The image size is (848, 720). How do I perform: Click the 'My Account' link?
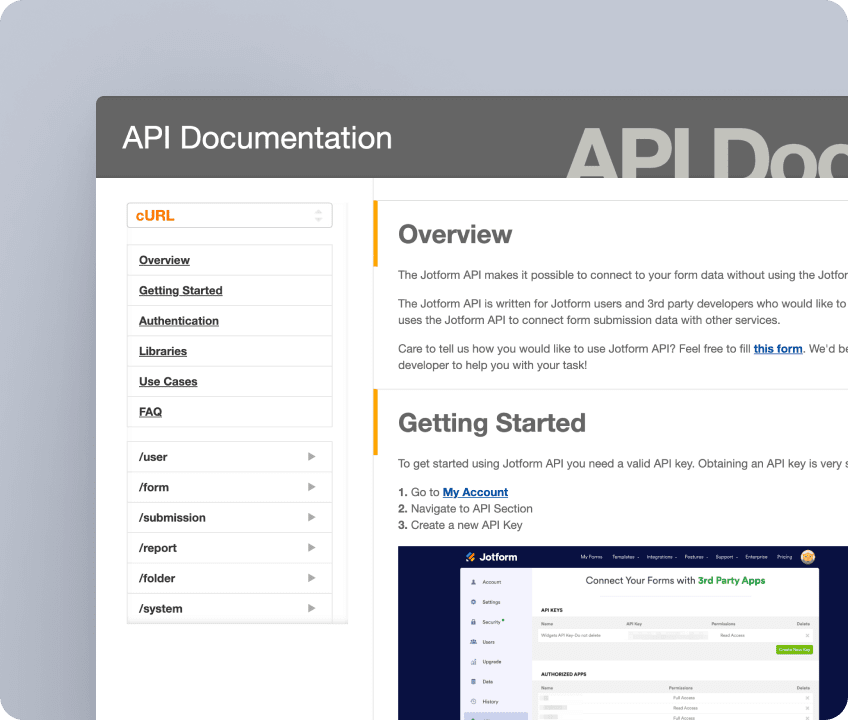(x=475, y=492)
